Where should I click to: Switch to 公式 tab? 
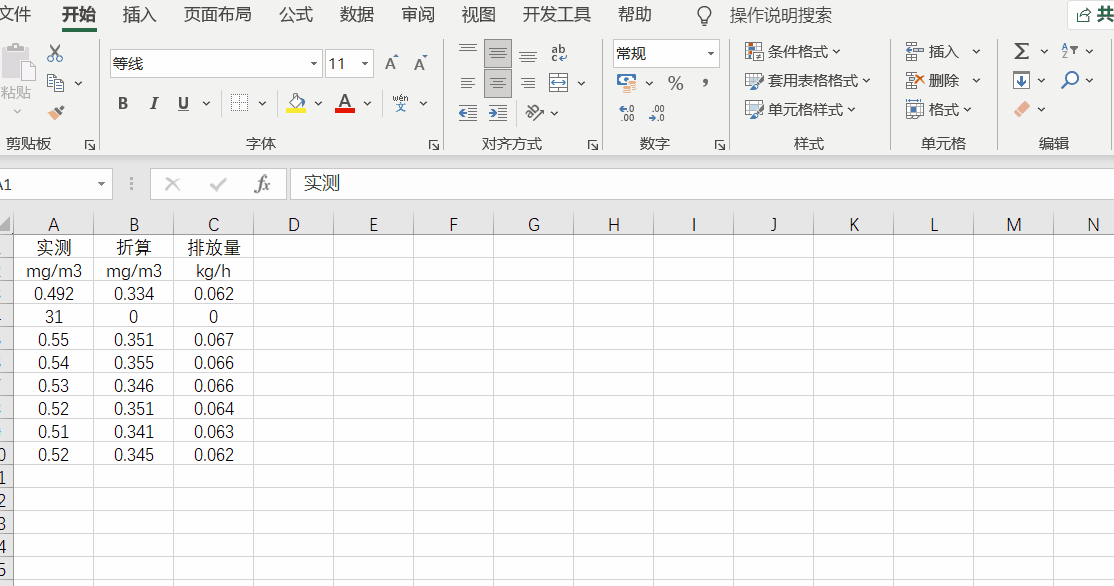click(x=296, y=15)
